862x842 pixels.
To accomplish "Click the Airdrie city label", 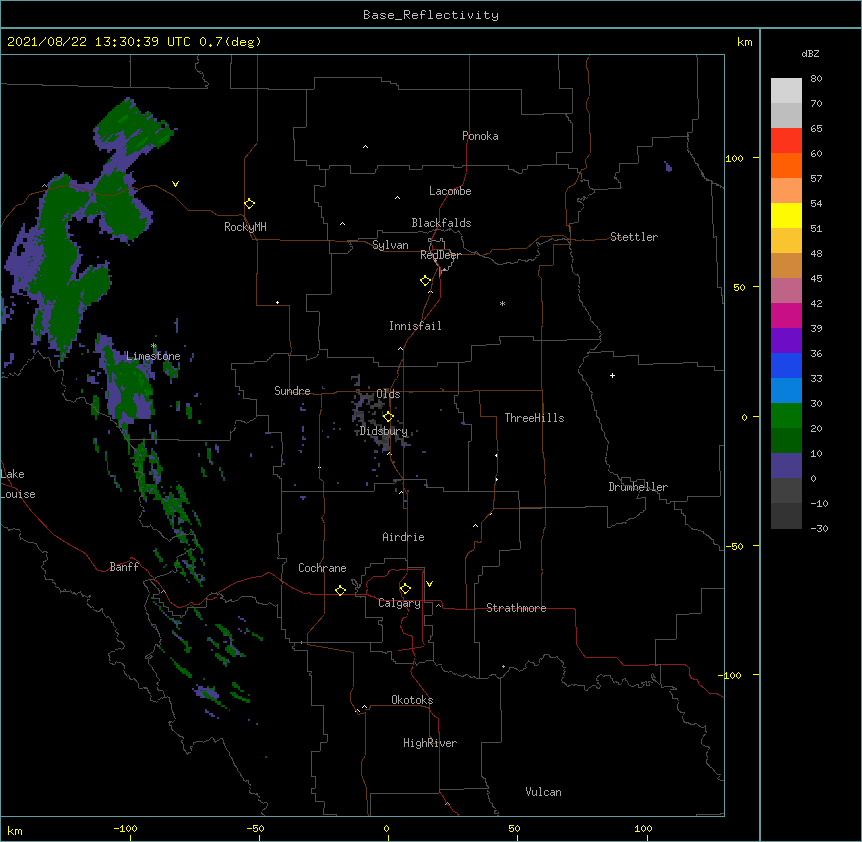I will tap(404, 537).
